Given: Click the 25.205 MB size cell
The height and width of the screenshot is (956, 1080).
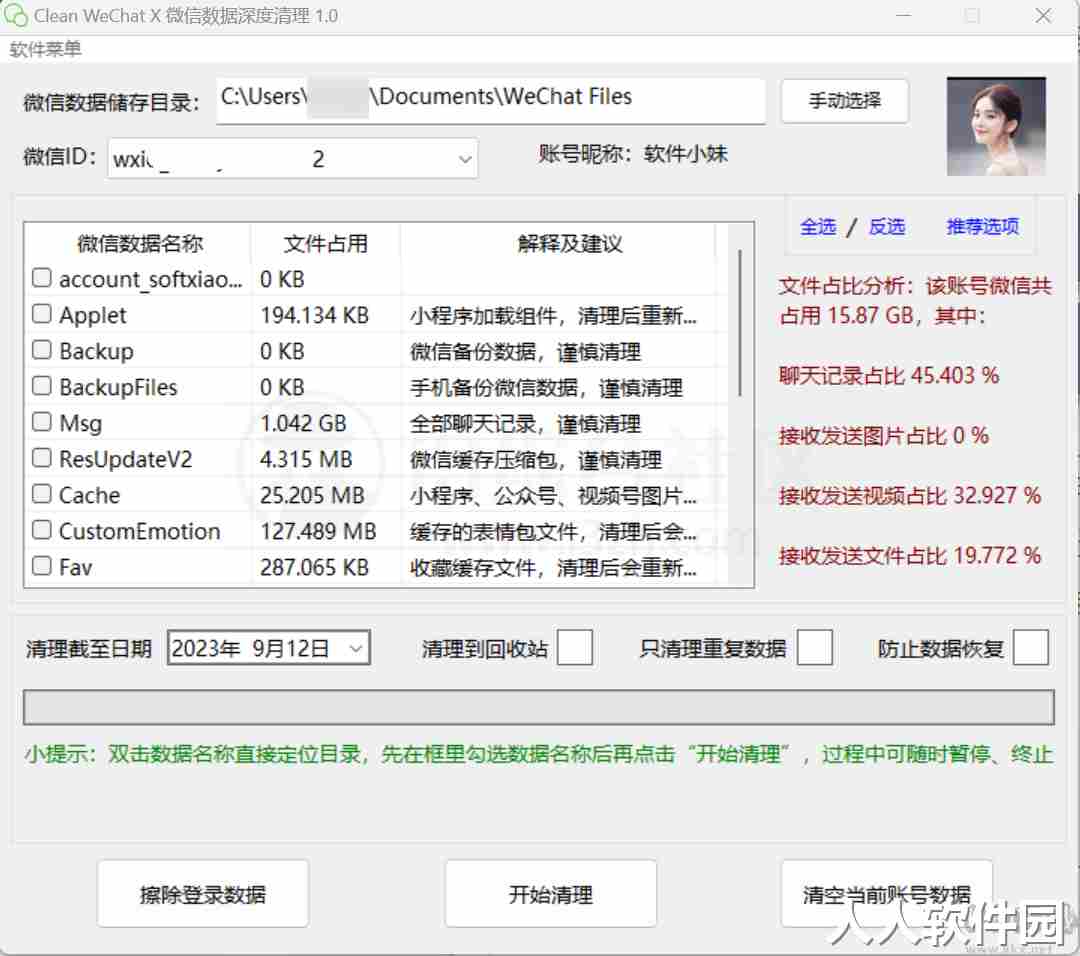Looking at the screenshot, I should (x=312, y=495).
